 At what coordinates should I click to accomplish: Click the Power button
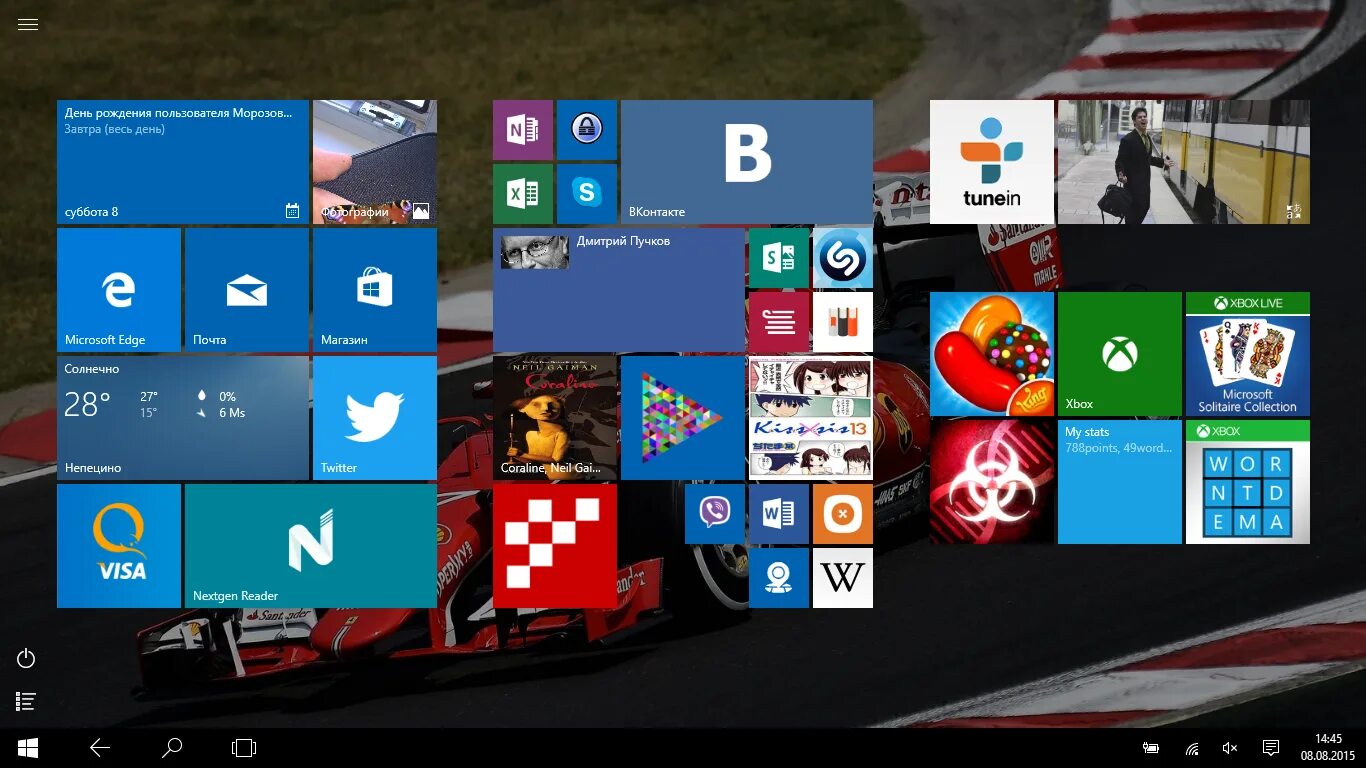(x=26, y=658)
